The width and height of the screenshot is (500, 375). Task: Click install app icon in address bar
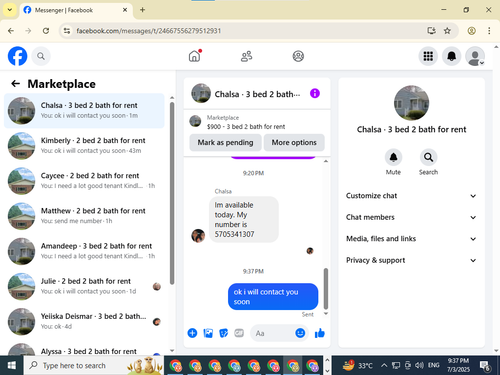431,31
